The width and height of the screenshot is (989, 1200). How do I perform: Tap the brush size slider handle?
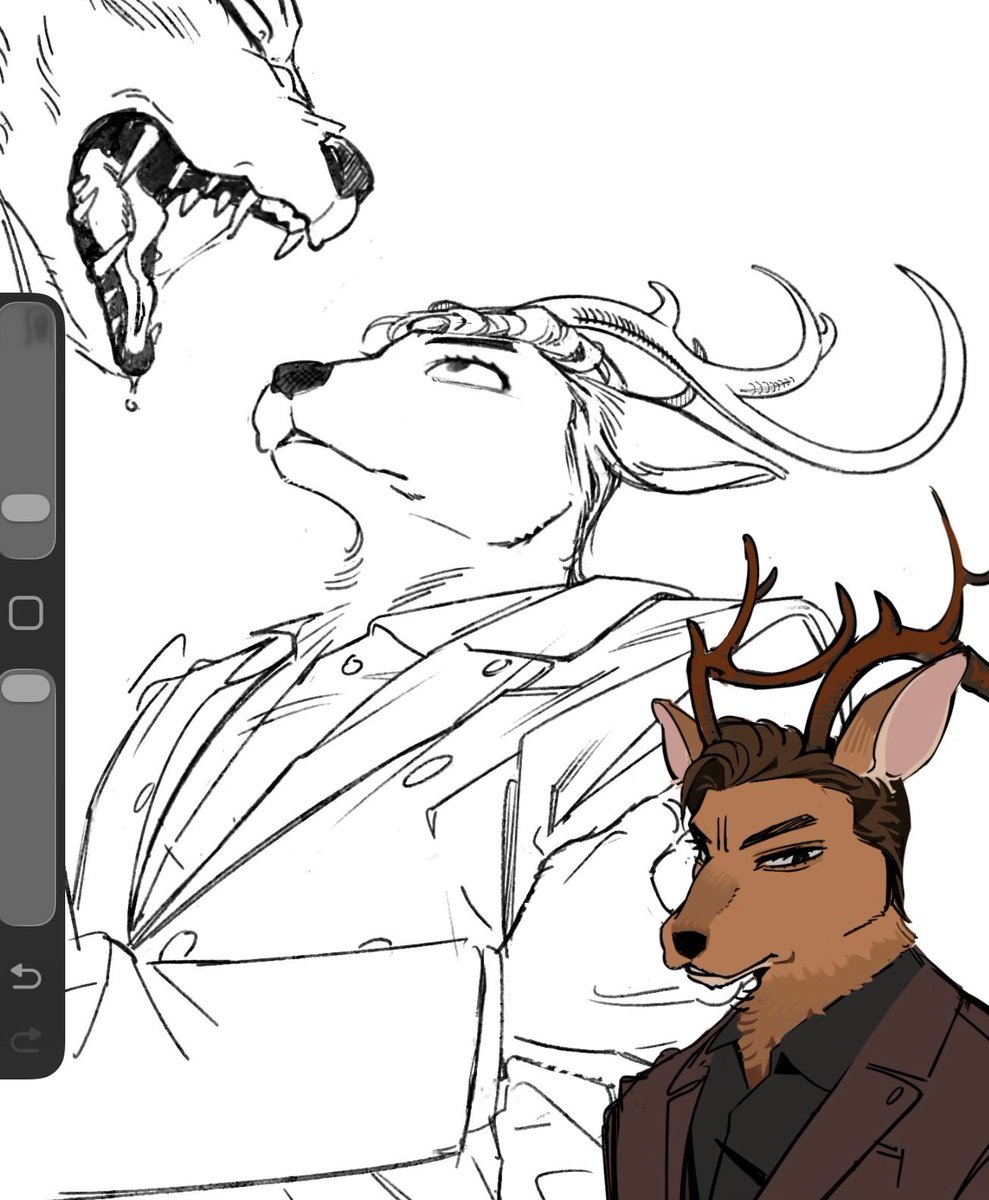[26, 508]
